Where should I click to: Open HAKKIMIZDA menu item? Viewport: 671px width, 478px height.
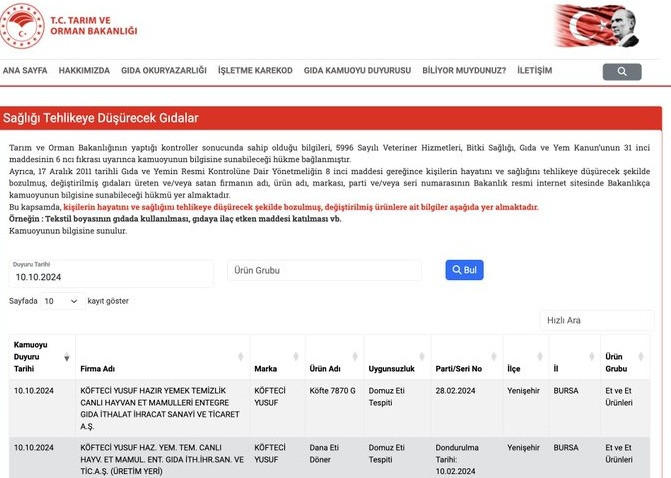[x=84, y=71]
